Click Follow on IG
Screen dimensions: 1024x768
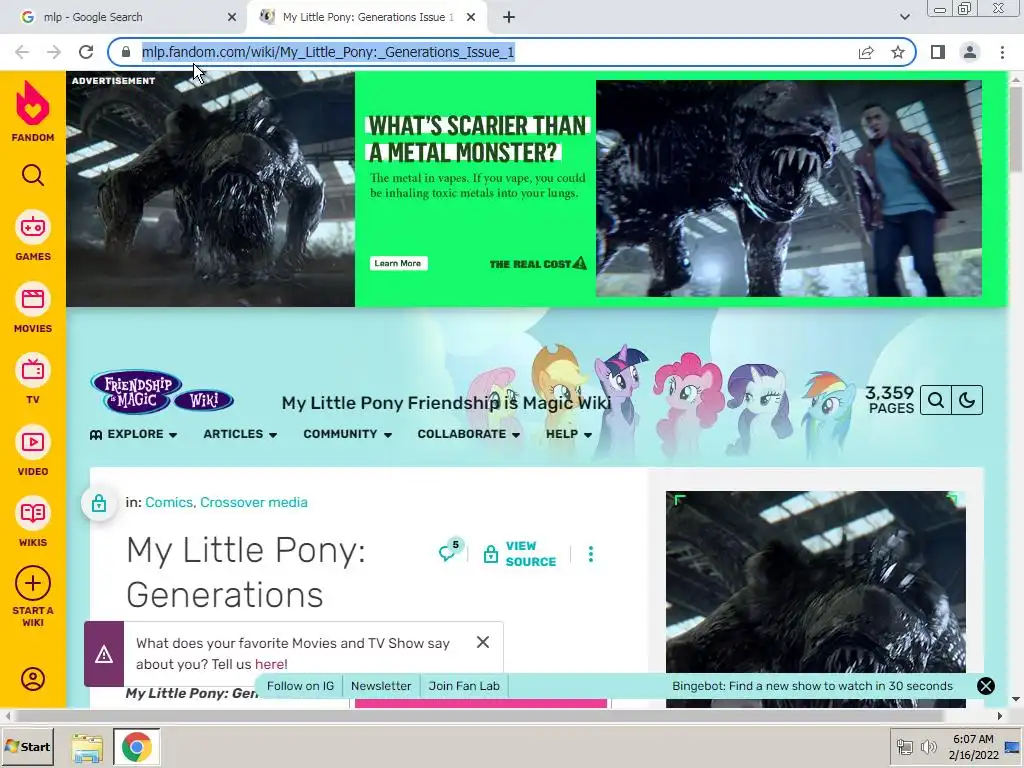pyautogui.click(x=300, y=686)
